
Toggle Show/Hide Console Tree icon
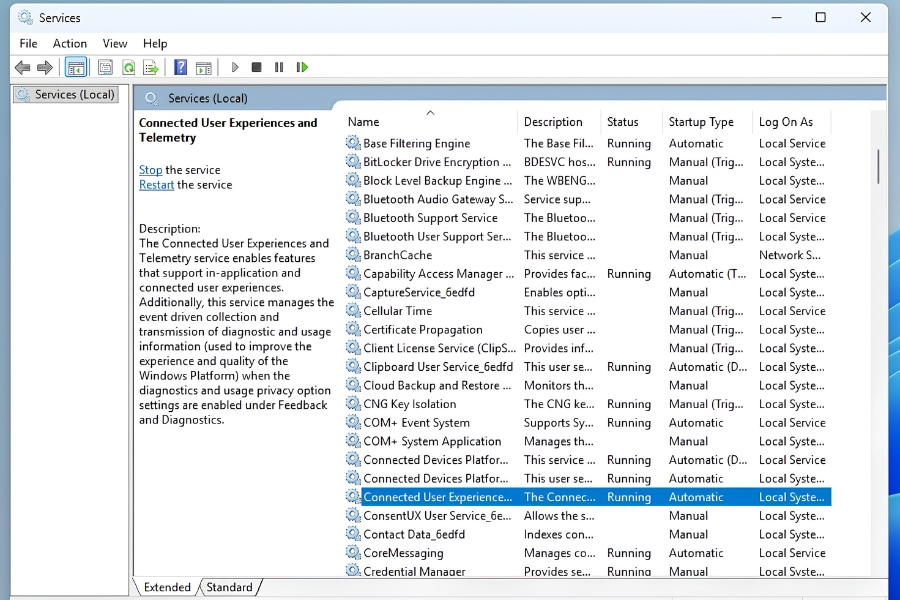[x=76, y=68]
